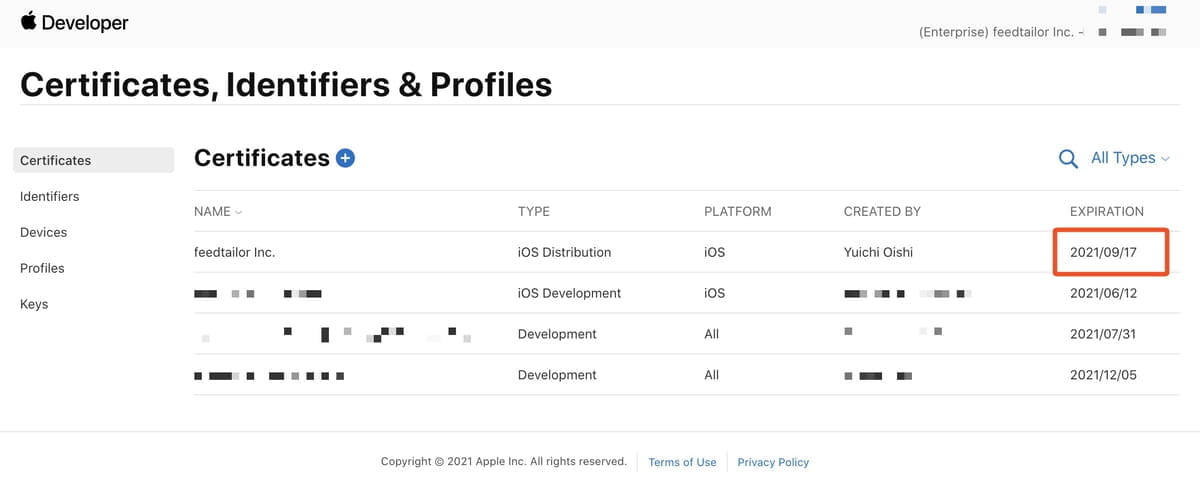
Task: Add a new certificate with the plus icon
Action: [x=346, y=158]
